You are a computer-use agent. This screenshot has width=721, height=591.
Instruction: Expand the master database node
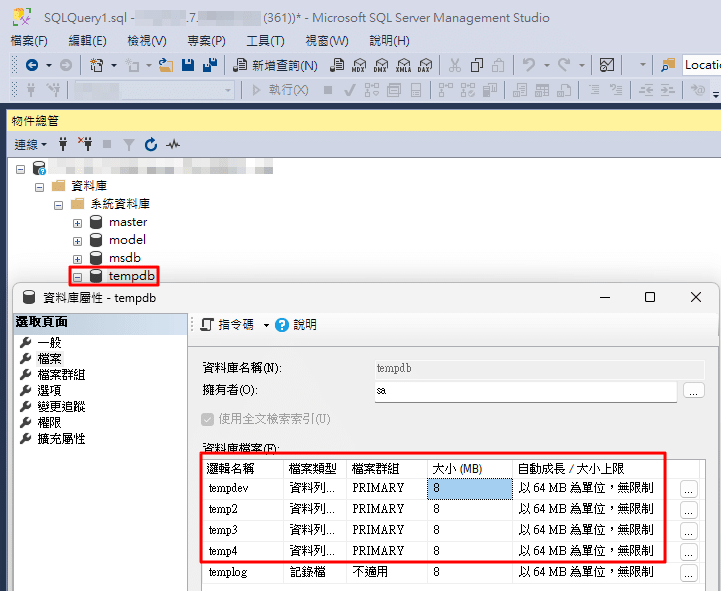(77, 223)
